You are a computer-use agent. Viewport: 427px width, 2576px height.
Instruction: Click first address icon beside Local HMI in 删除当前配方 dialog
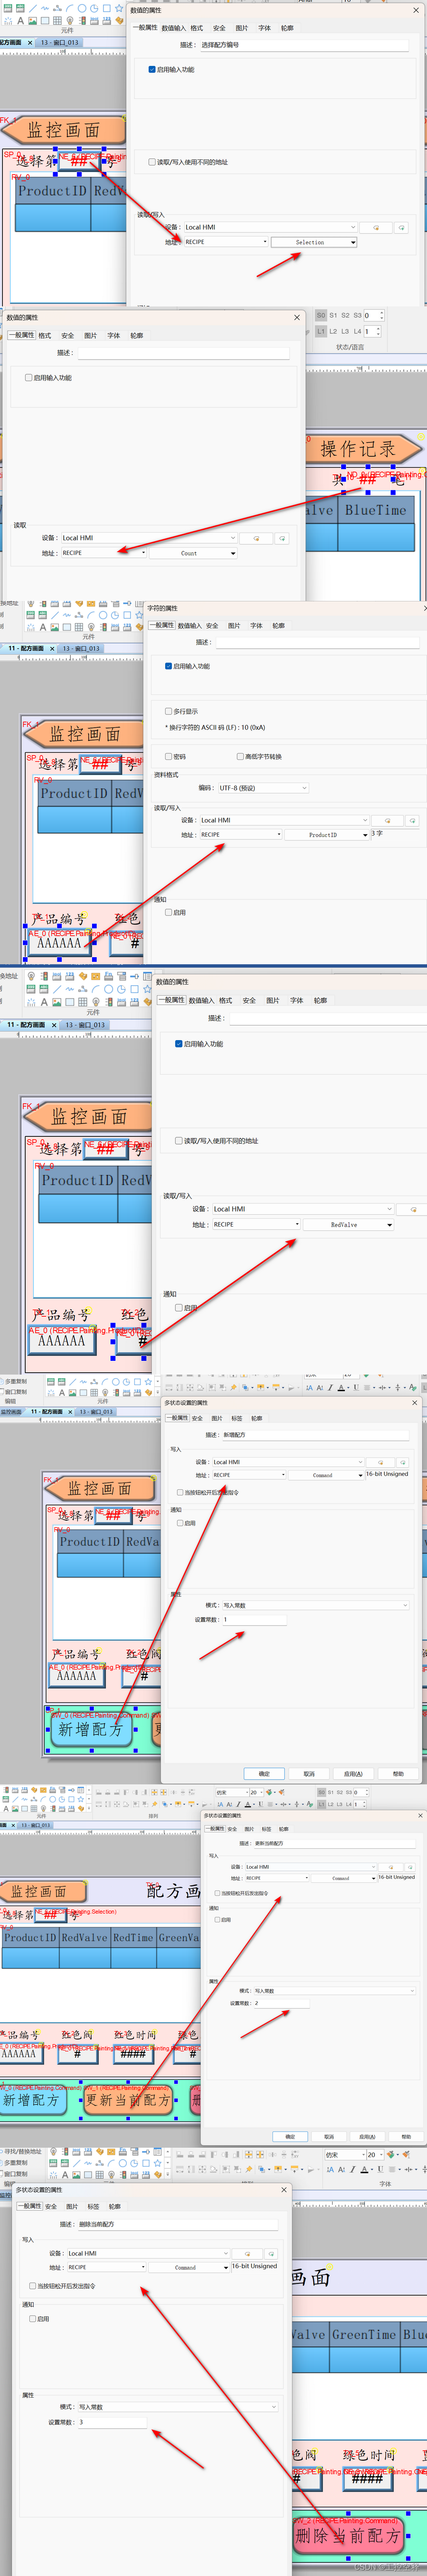click(x=247, y=2253)
